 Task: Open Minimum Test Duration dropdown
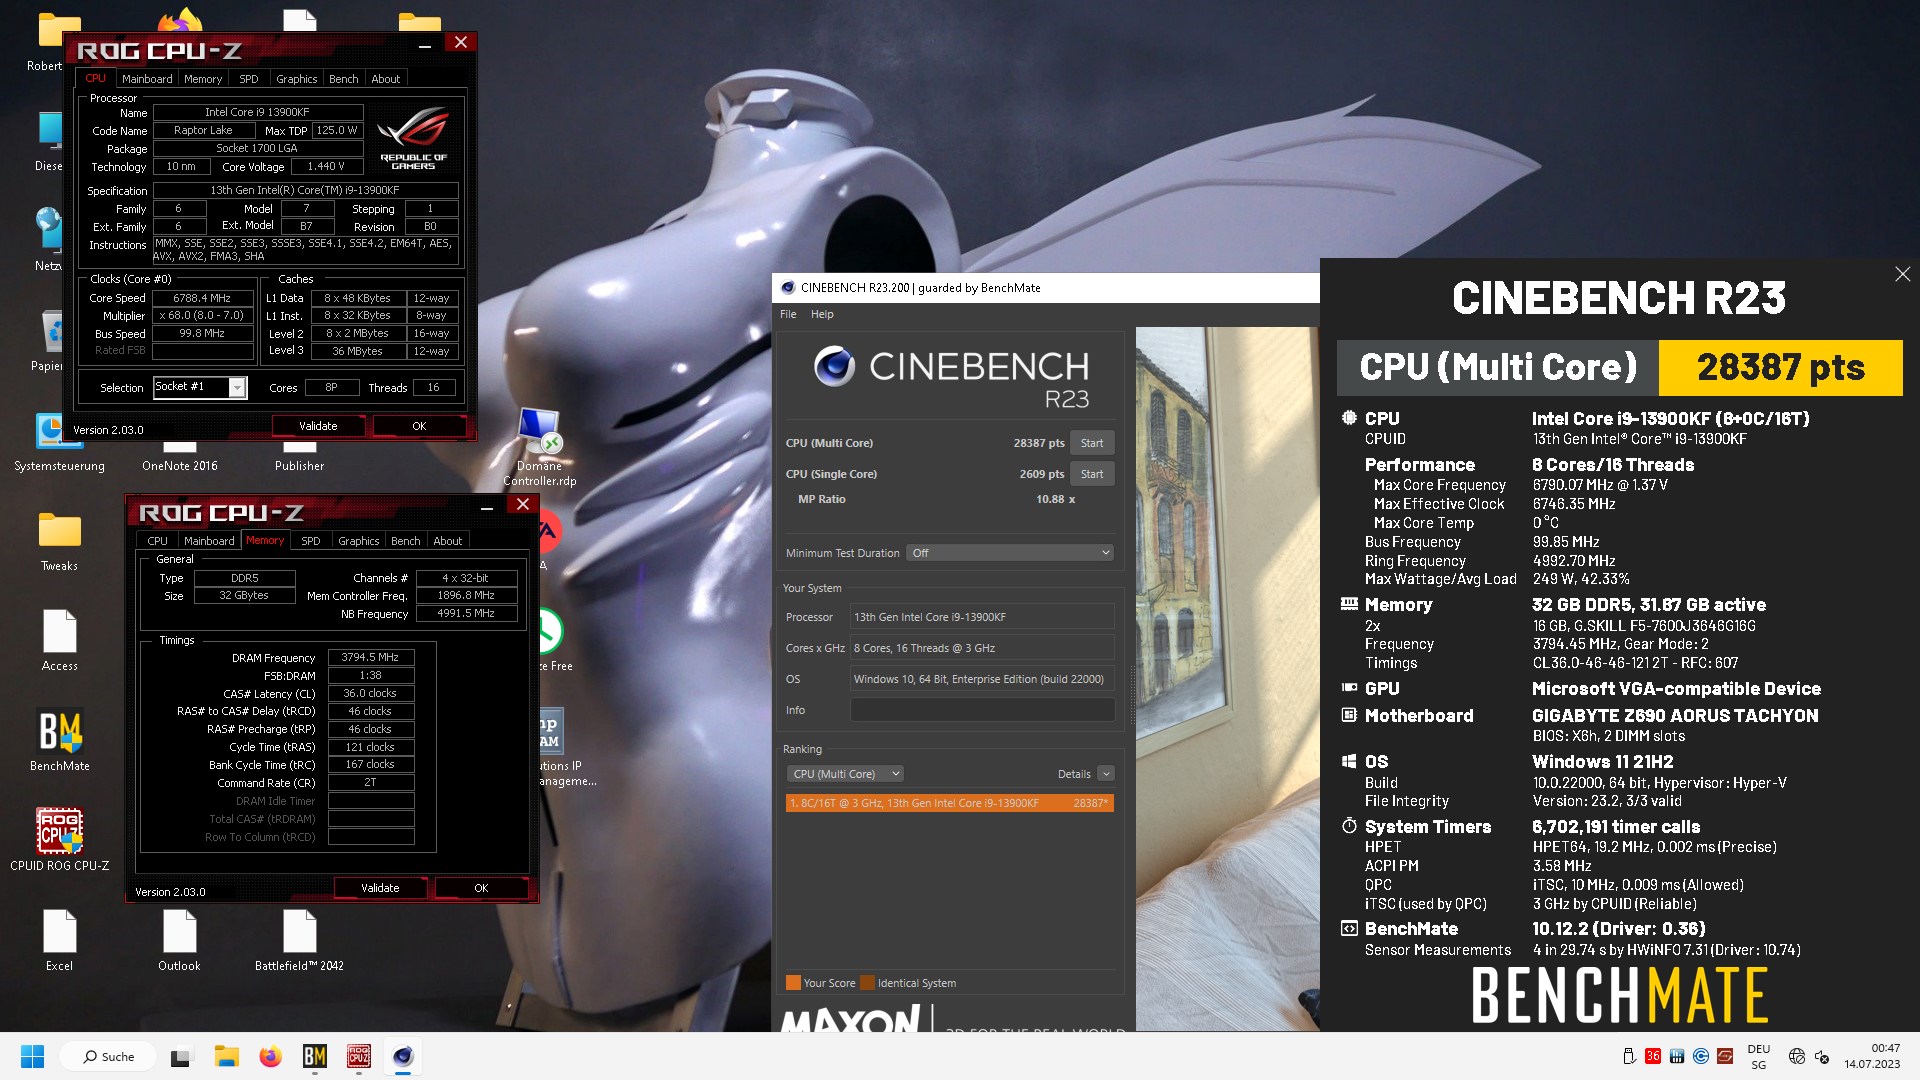(1010, 553)
